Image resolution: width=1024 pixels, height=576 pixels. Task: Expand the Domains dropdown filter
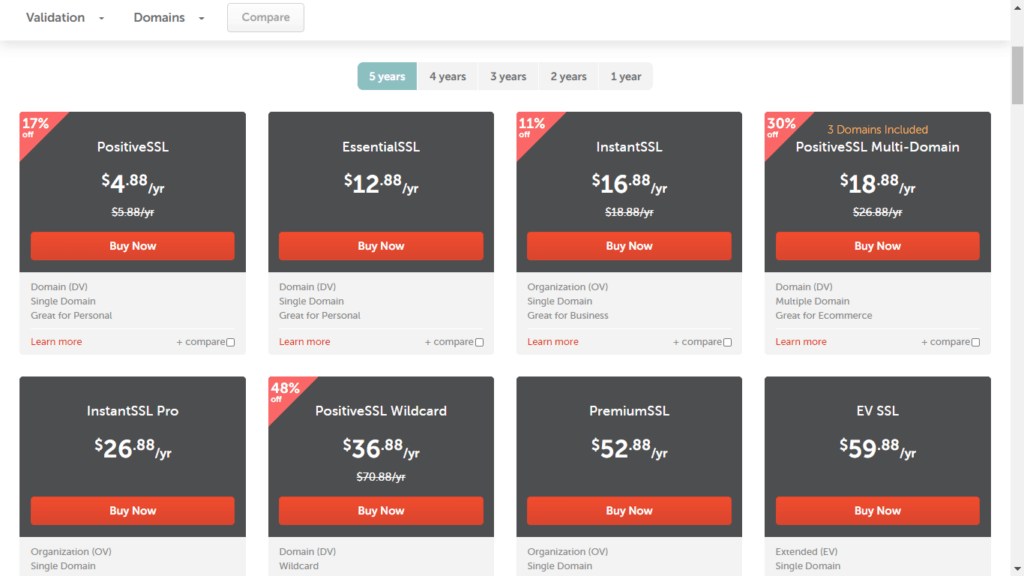169,18
